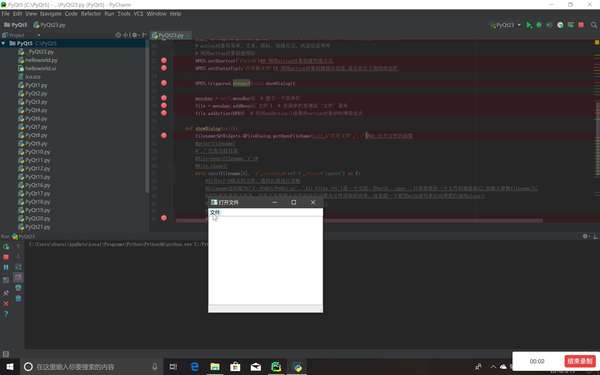Pause output using Run panel pause icon
600x375 pixels.
coord(6,267)
